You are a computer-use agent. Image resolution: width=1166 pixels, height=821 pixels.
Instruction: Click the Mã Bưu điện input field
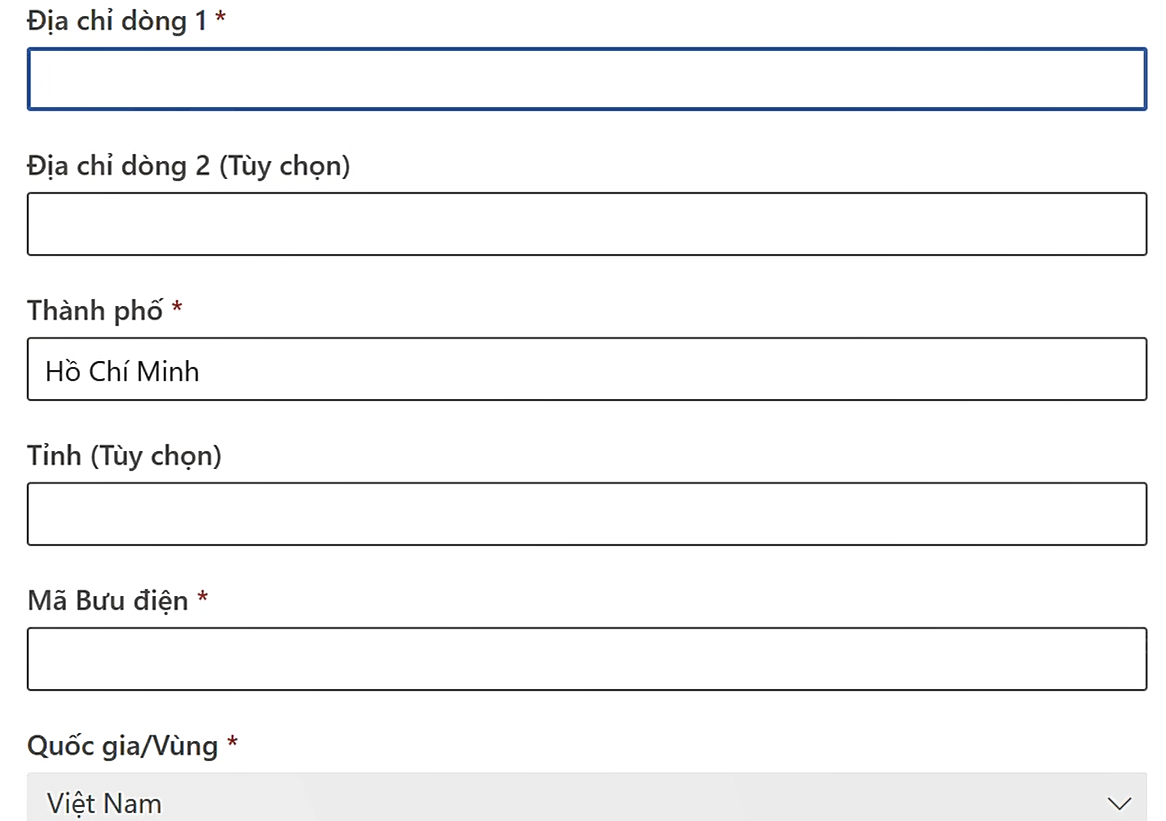pyautogui.click(x=586, y=659)
